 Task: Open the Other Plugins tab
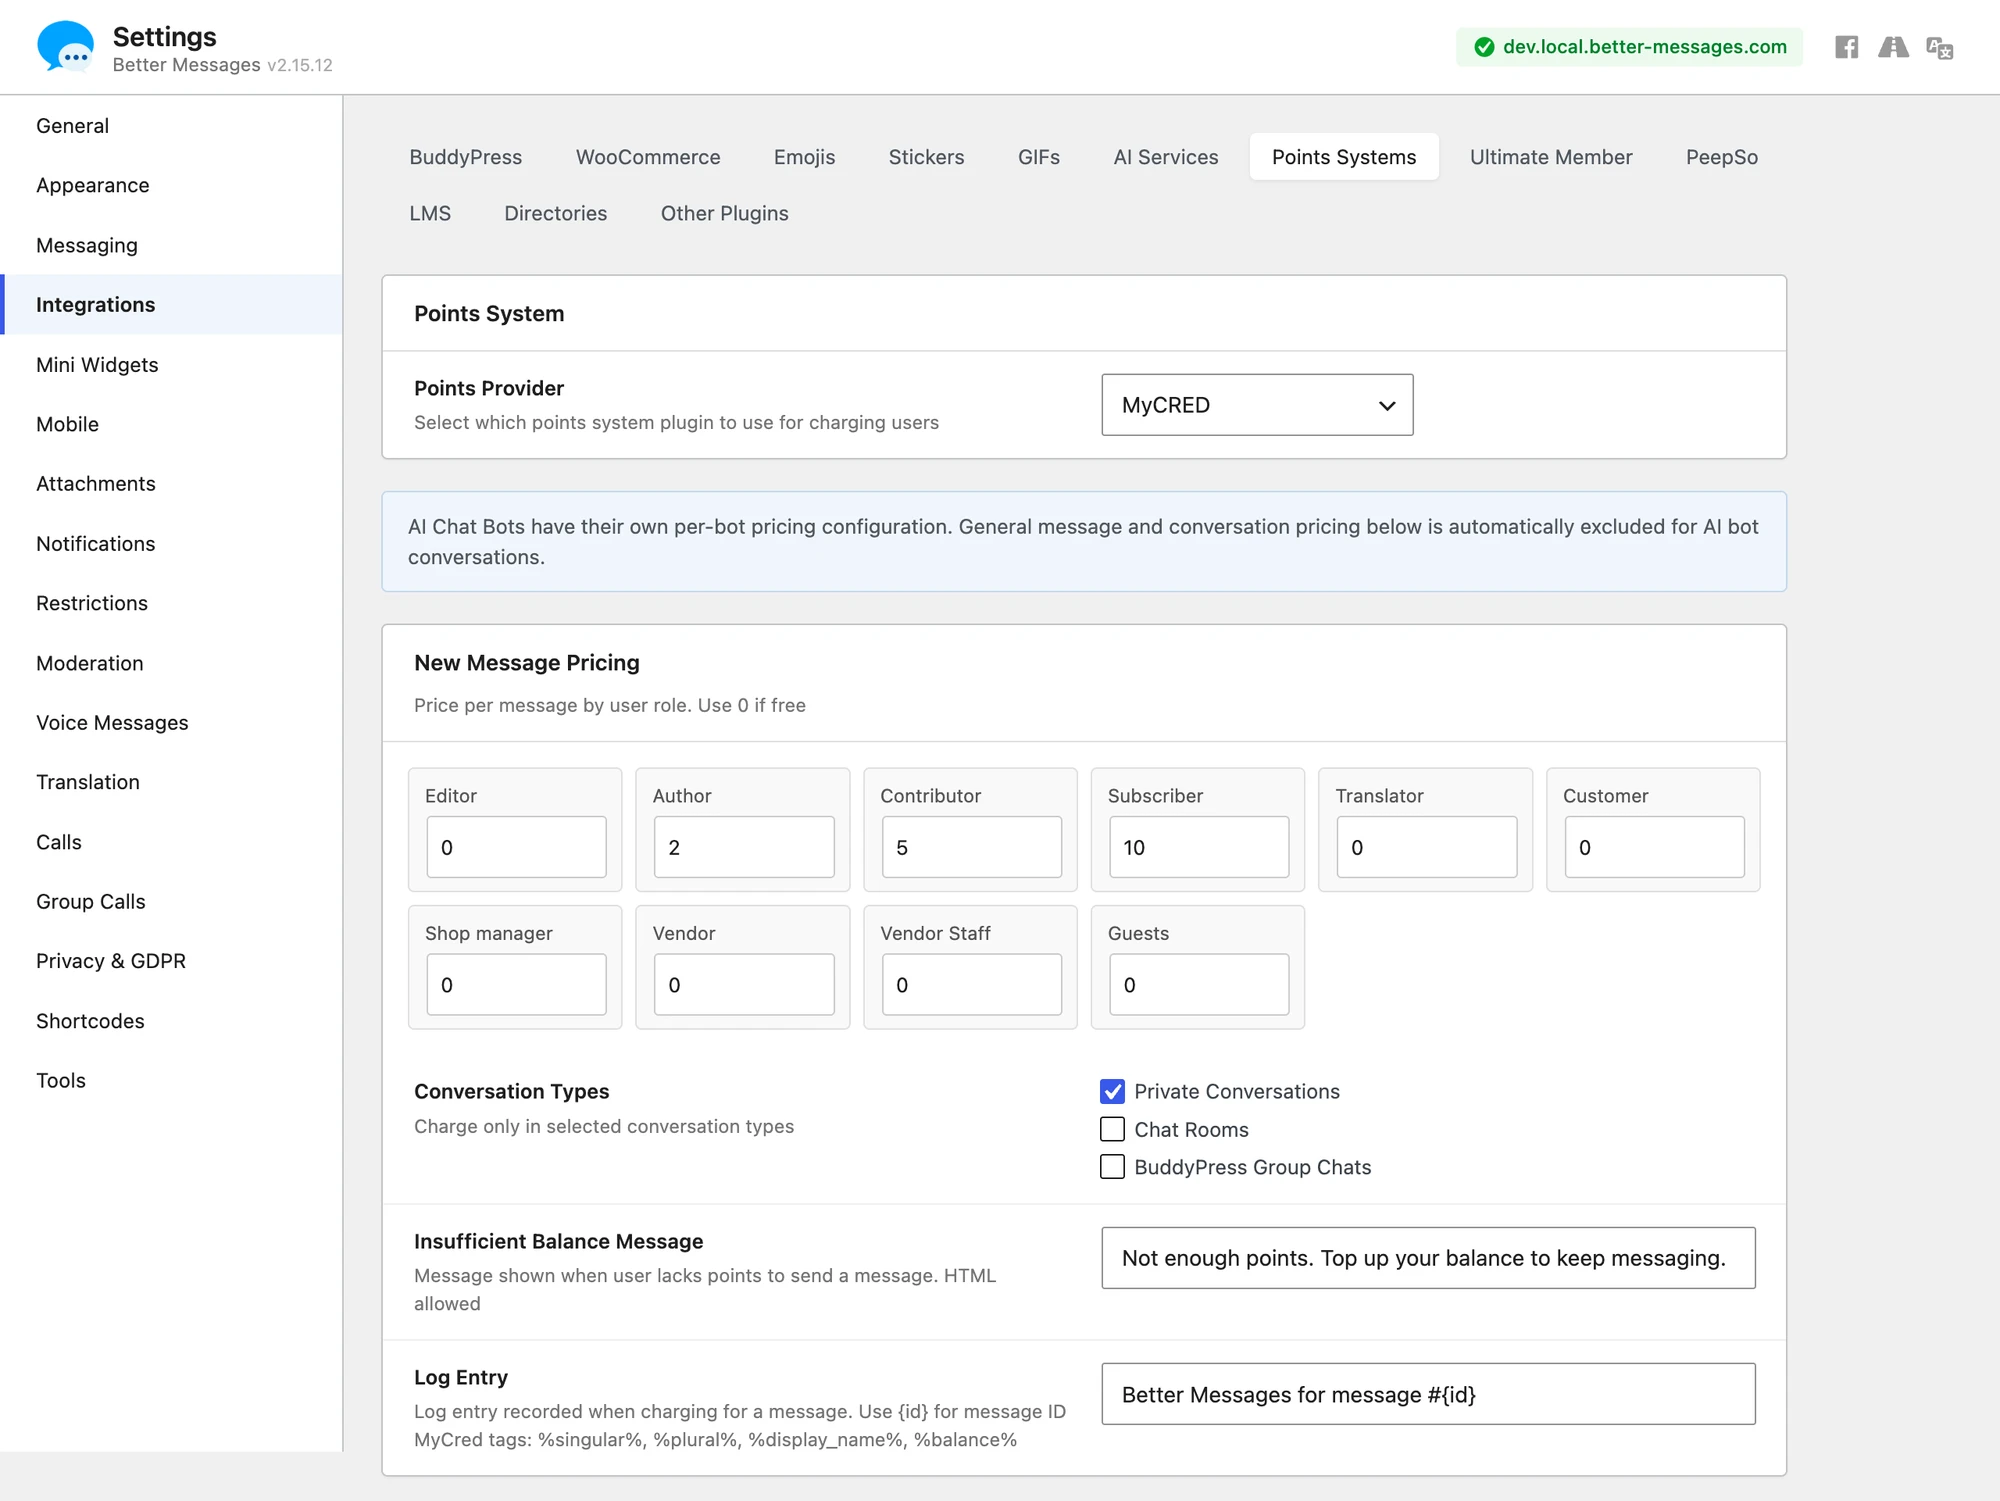(x=724, y=213)
